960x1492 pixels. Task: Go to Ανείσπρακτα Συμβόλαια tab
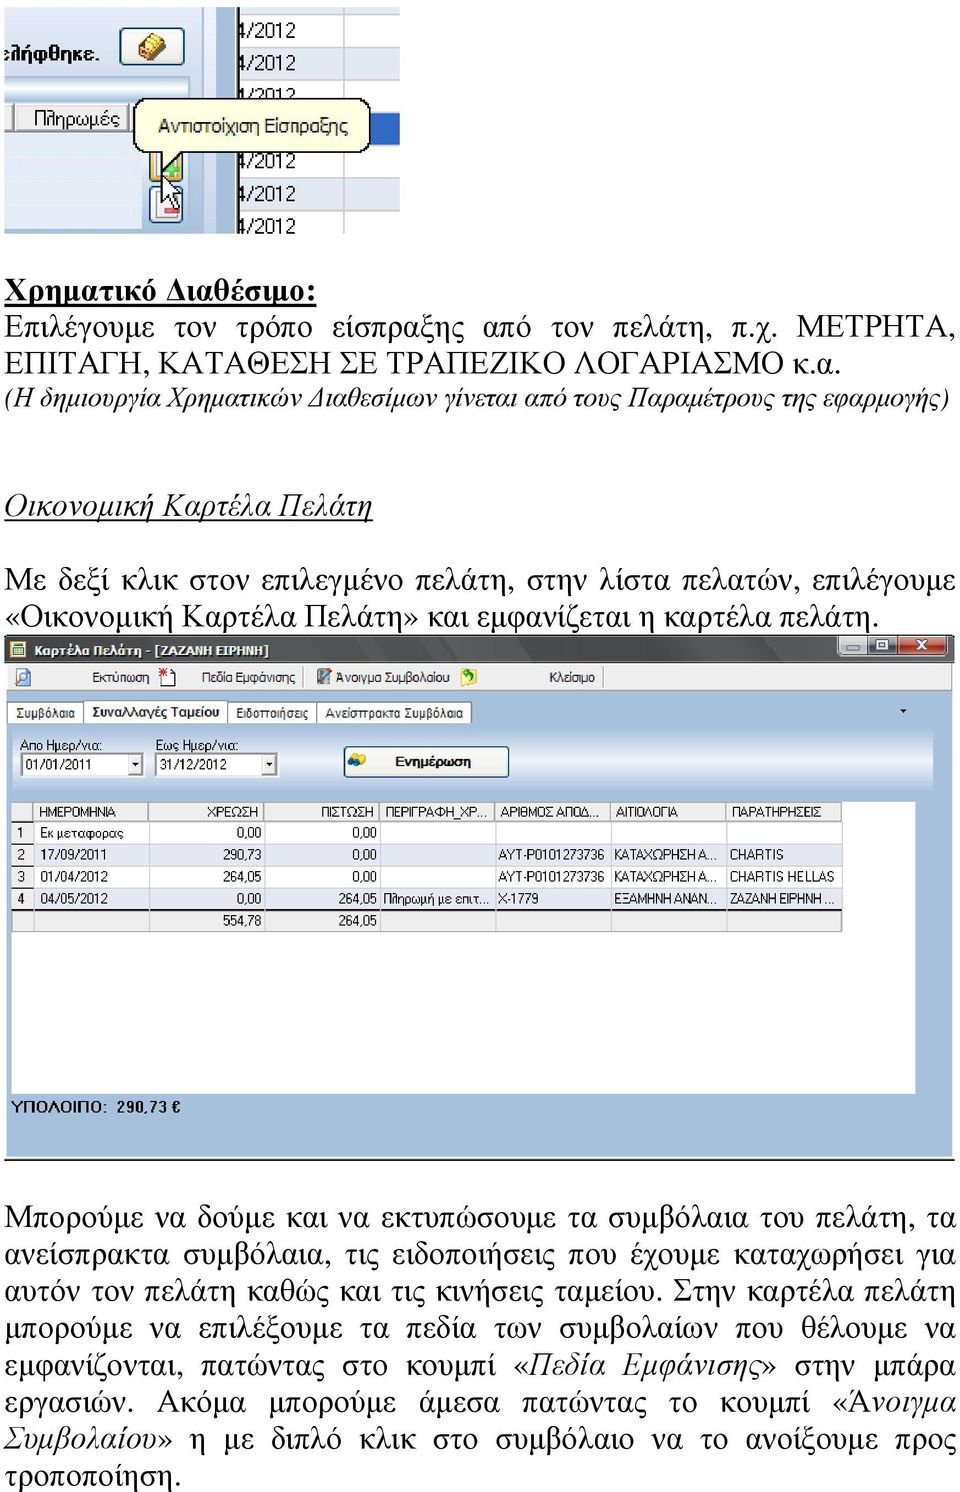(x=394, y=713)
